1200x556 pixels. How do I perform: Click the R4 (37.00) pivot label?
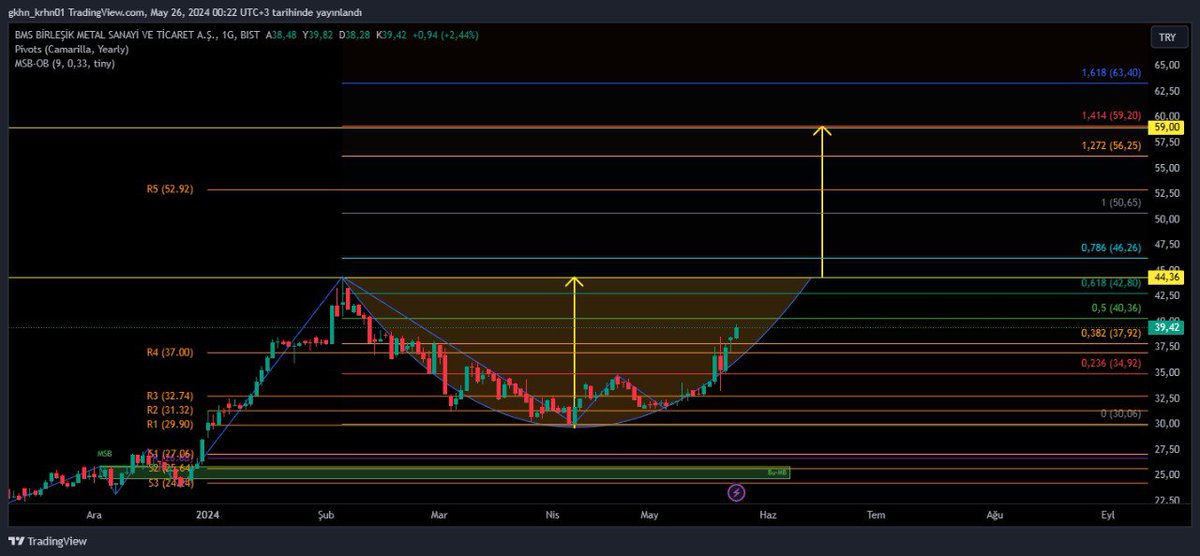pyautogui.click(x=169, y=352)
